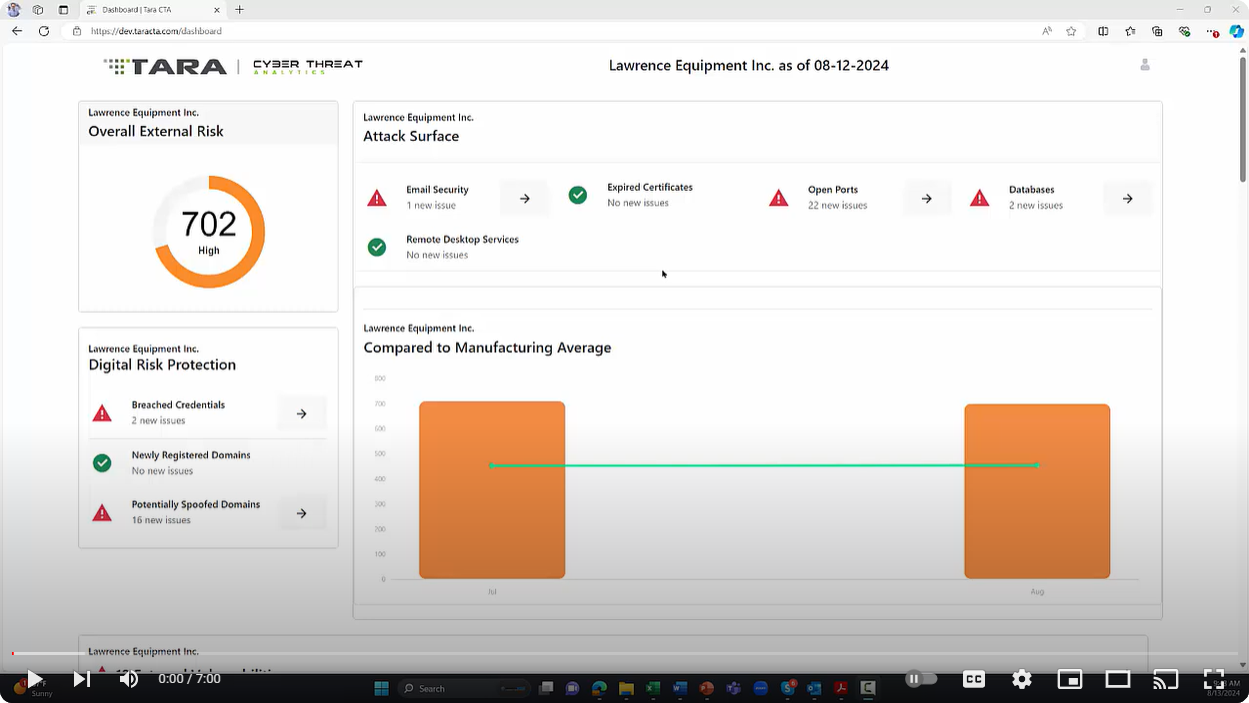Click the TARA Cyber Threat Analytics logo
1249x703 pixels.
pos(233,66)
